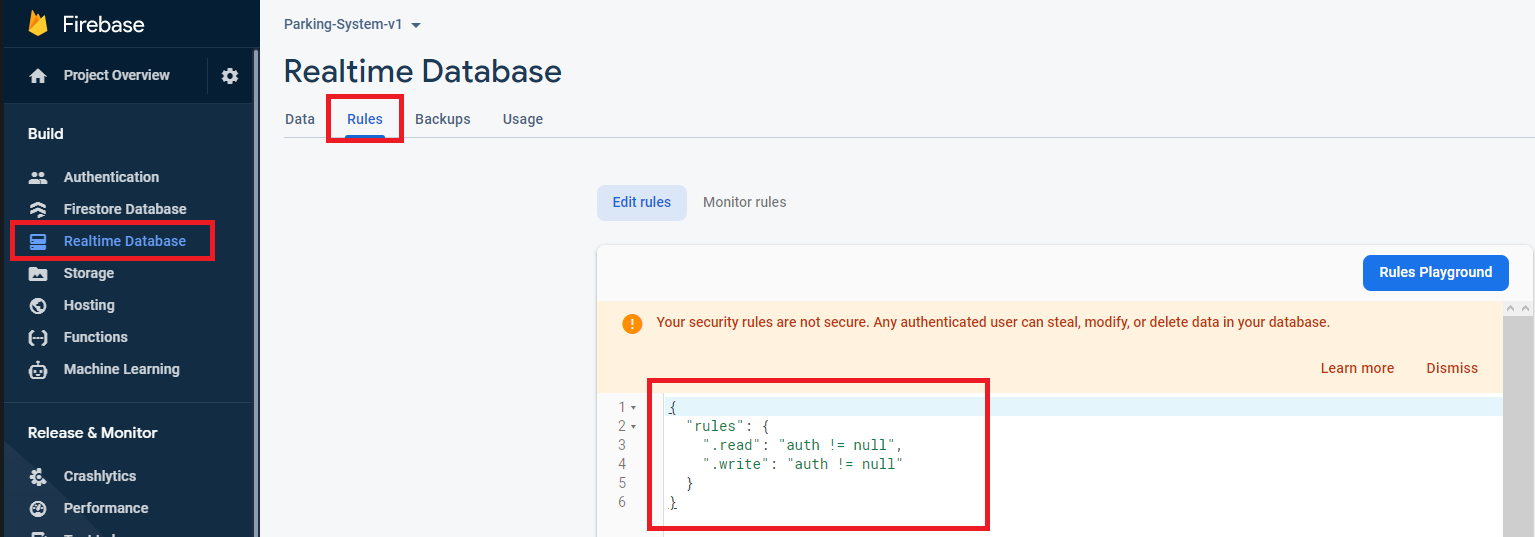
Task: Click the Build section heading
Action: (x=46, y=134)
